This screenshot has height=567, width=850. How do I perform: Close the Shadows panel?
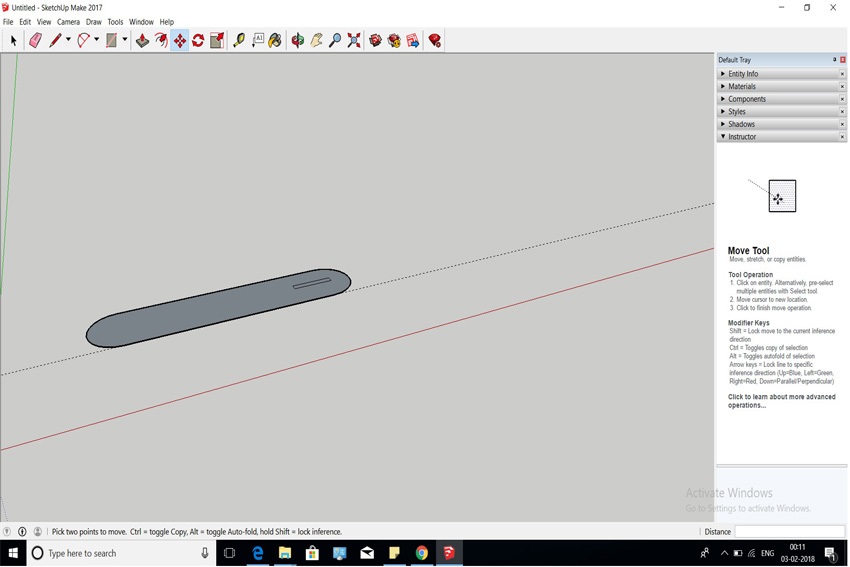(x=842, y=124)
